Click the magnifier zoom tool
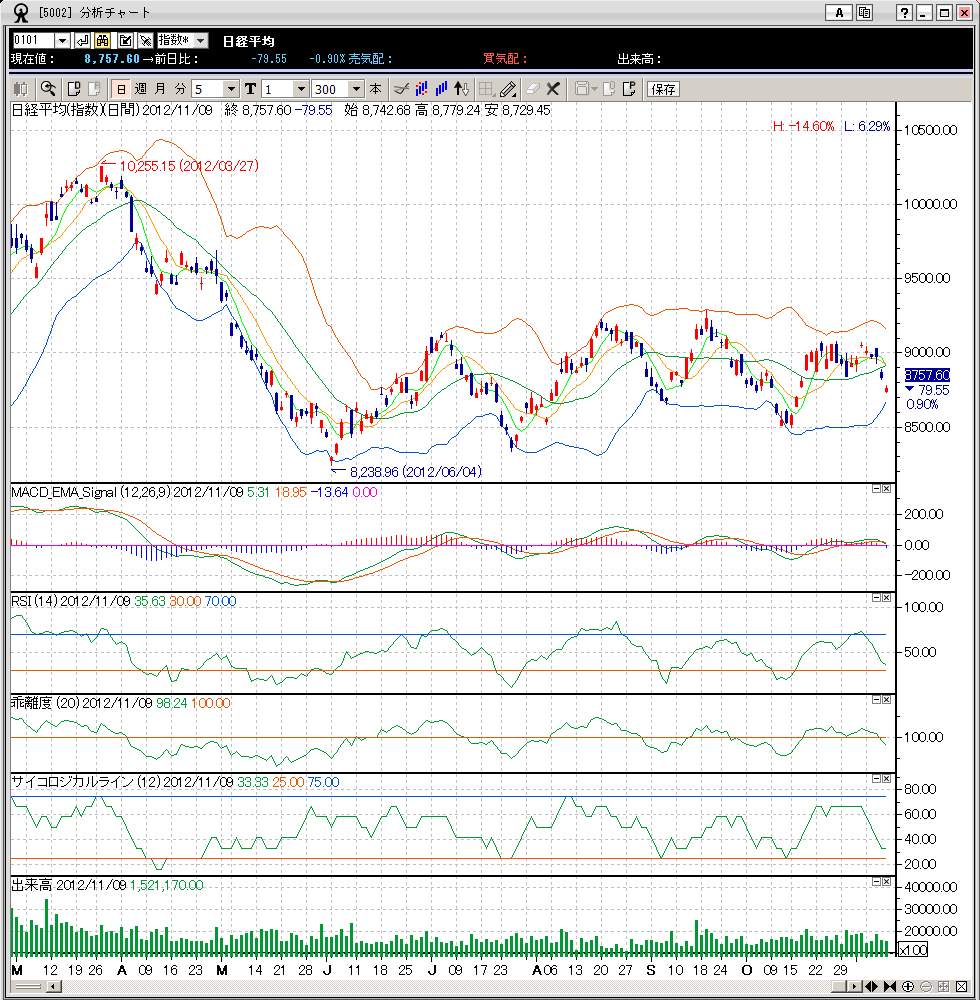This screenshot has height=1000, width=980. [x=47, y=88]
